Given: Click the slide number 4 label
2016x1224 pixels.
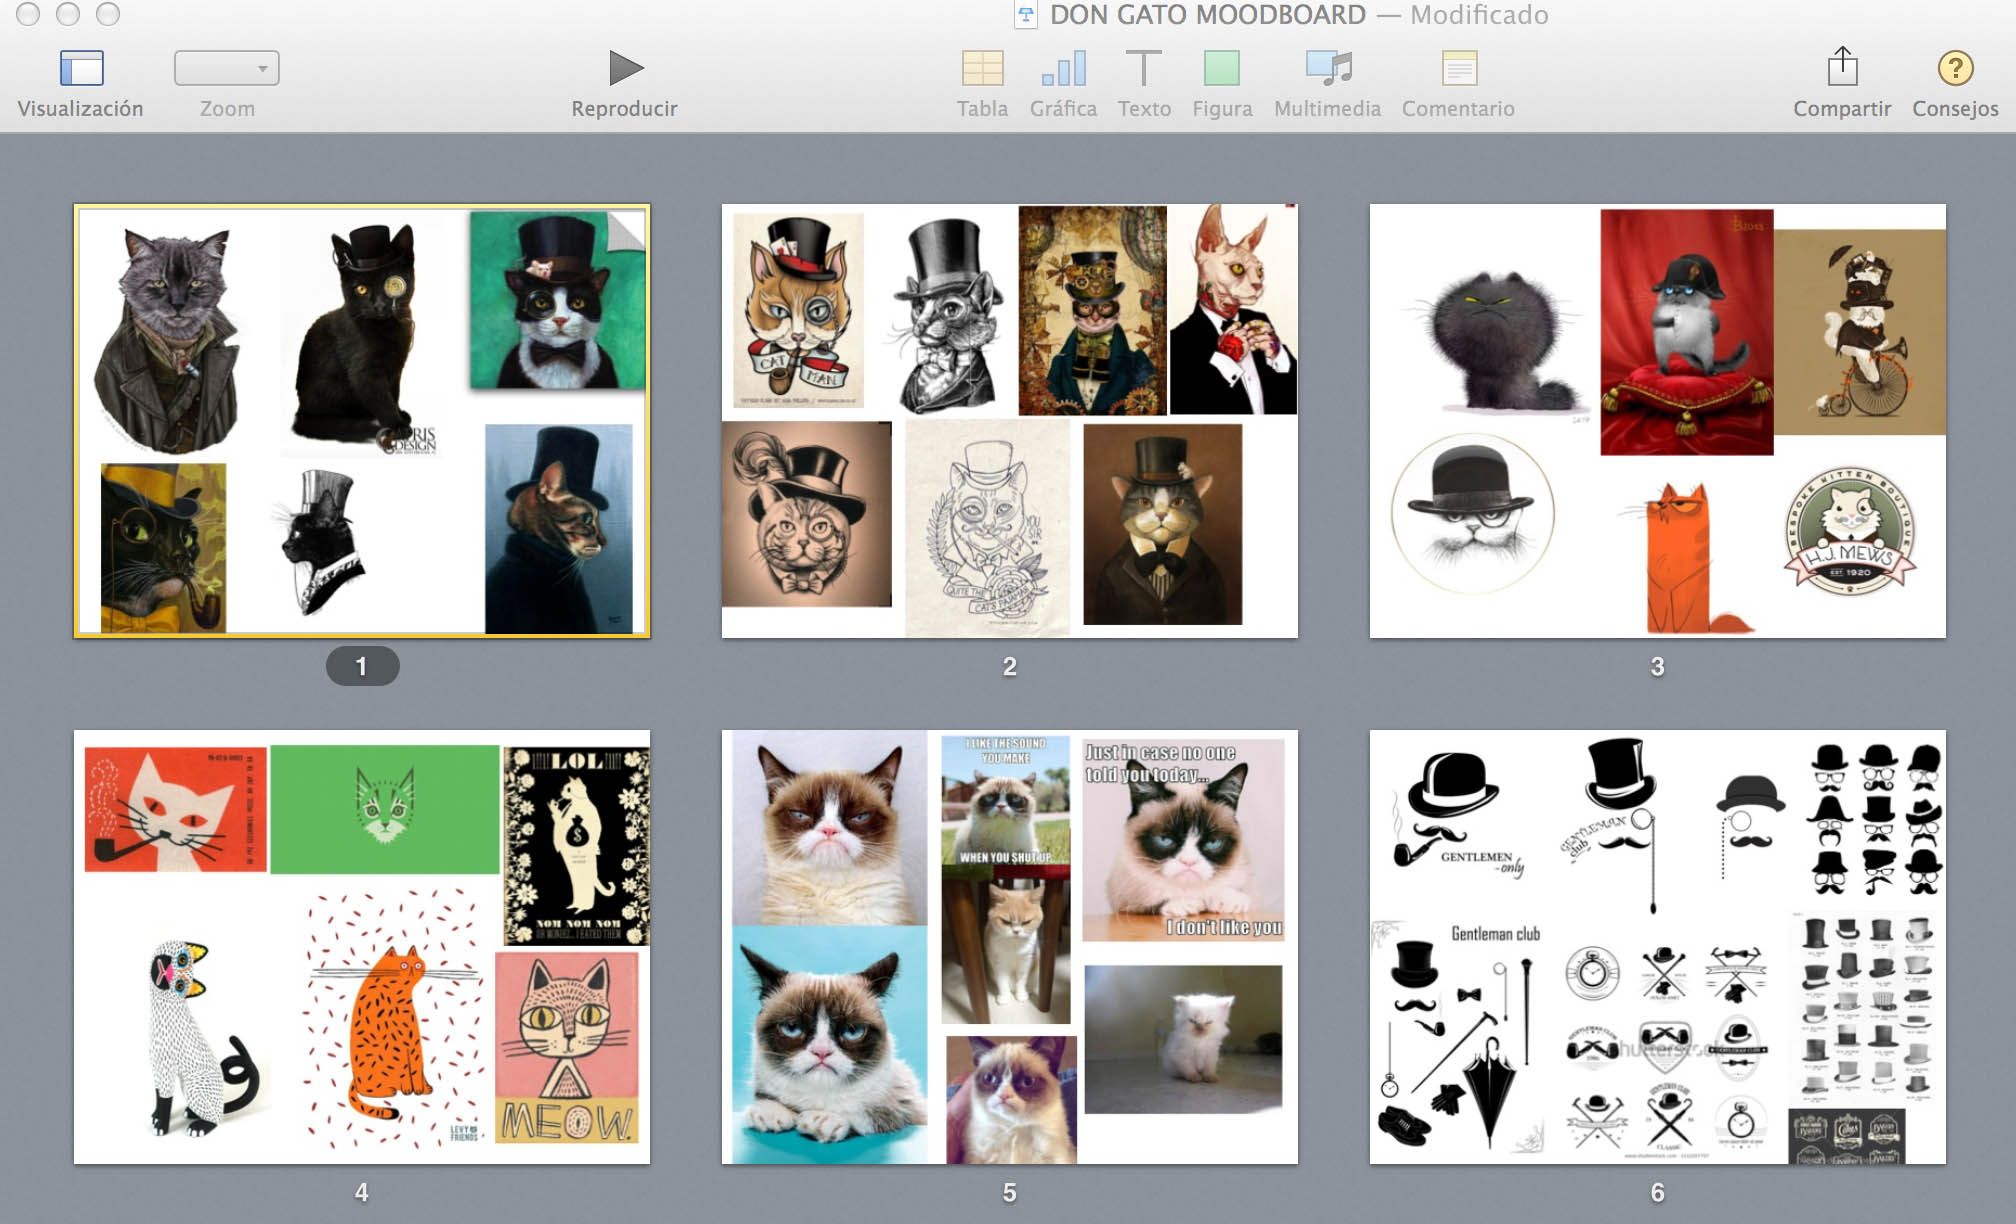Looking at the screenshot, I should [362, 1192].
